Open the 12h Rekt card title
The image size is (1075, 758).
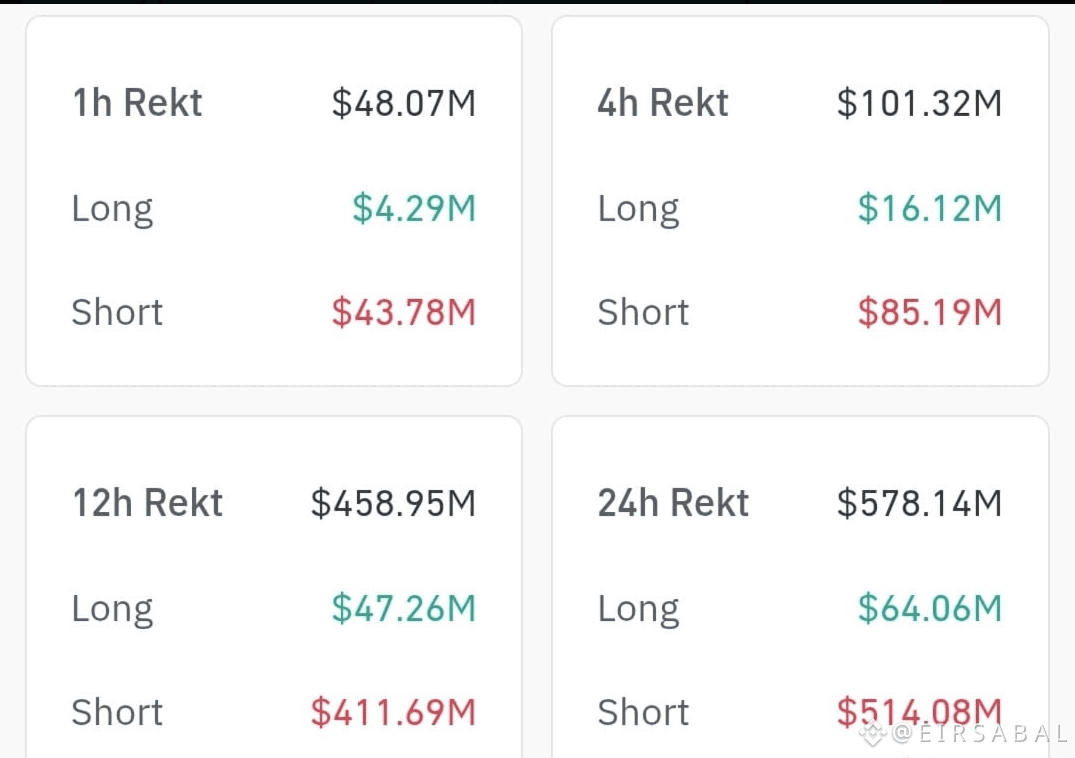147,503
